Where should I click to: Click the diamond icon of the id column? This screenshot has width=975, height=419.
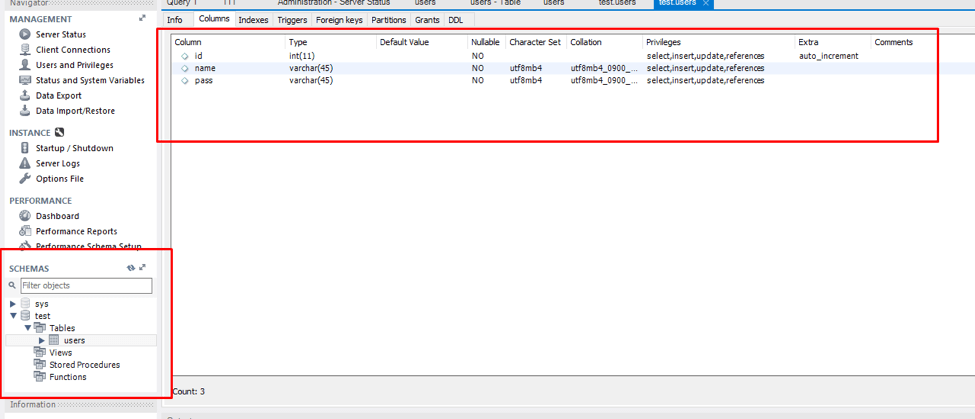click(185, 56)
